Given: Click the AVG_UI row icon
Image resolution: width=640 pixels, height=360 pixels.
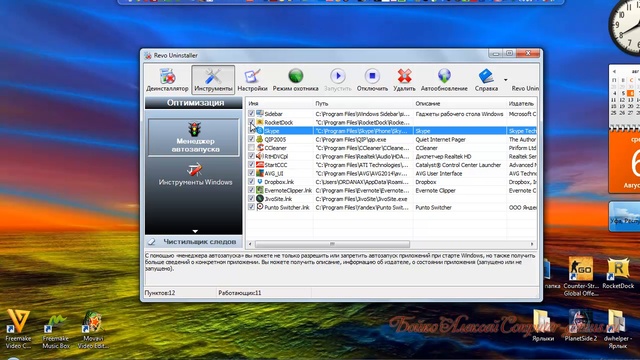Looking at the screenshot, I should pyautogui.click(x=260, y=173).
